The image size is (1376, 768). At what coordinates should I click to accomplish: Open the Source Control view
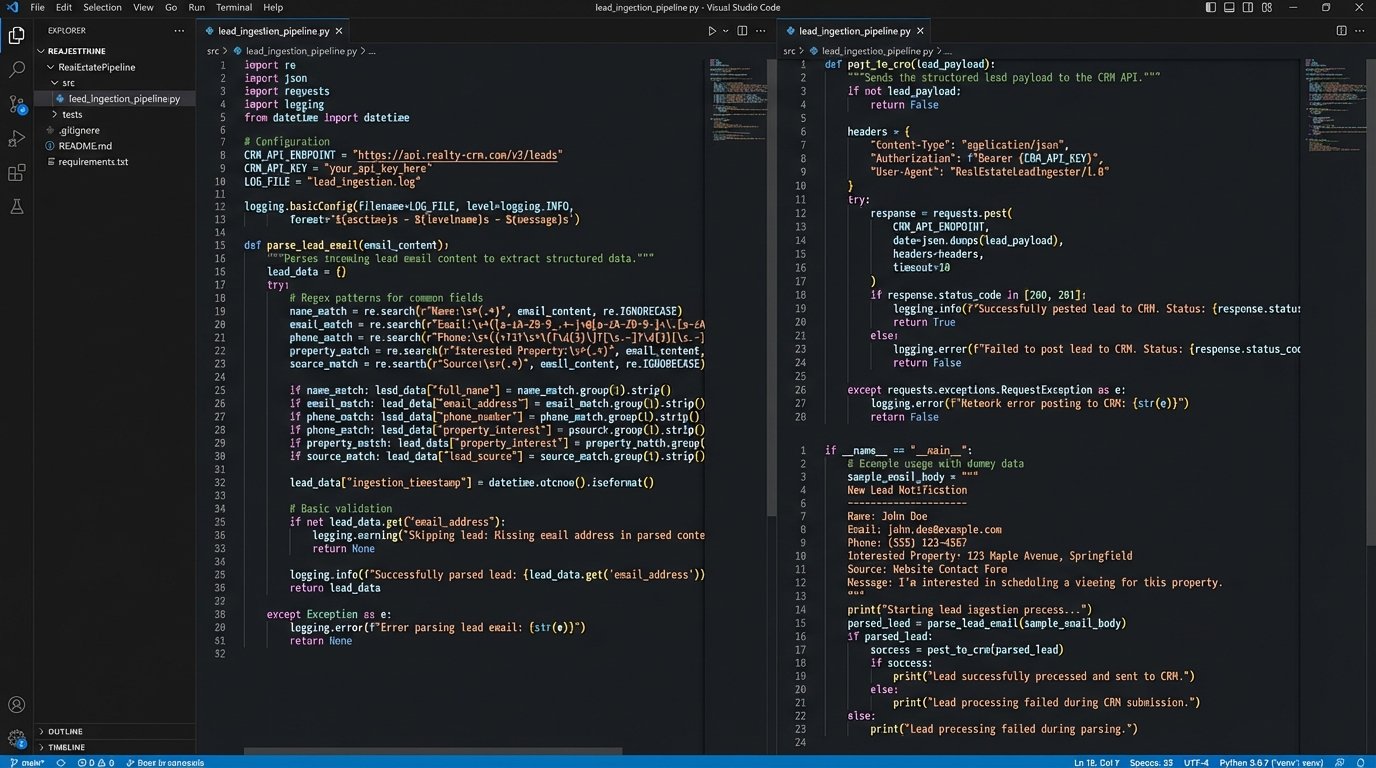(x=17, y=104)
